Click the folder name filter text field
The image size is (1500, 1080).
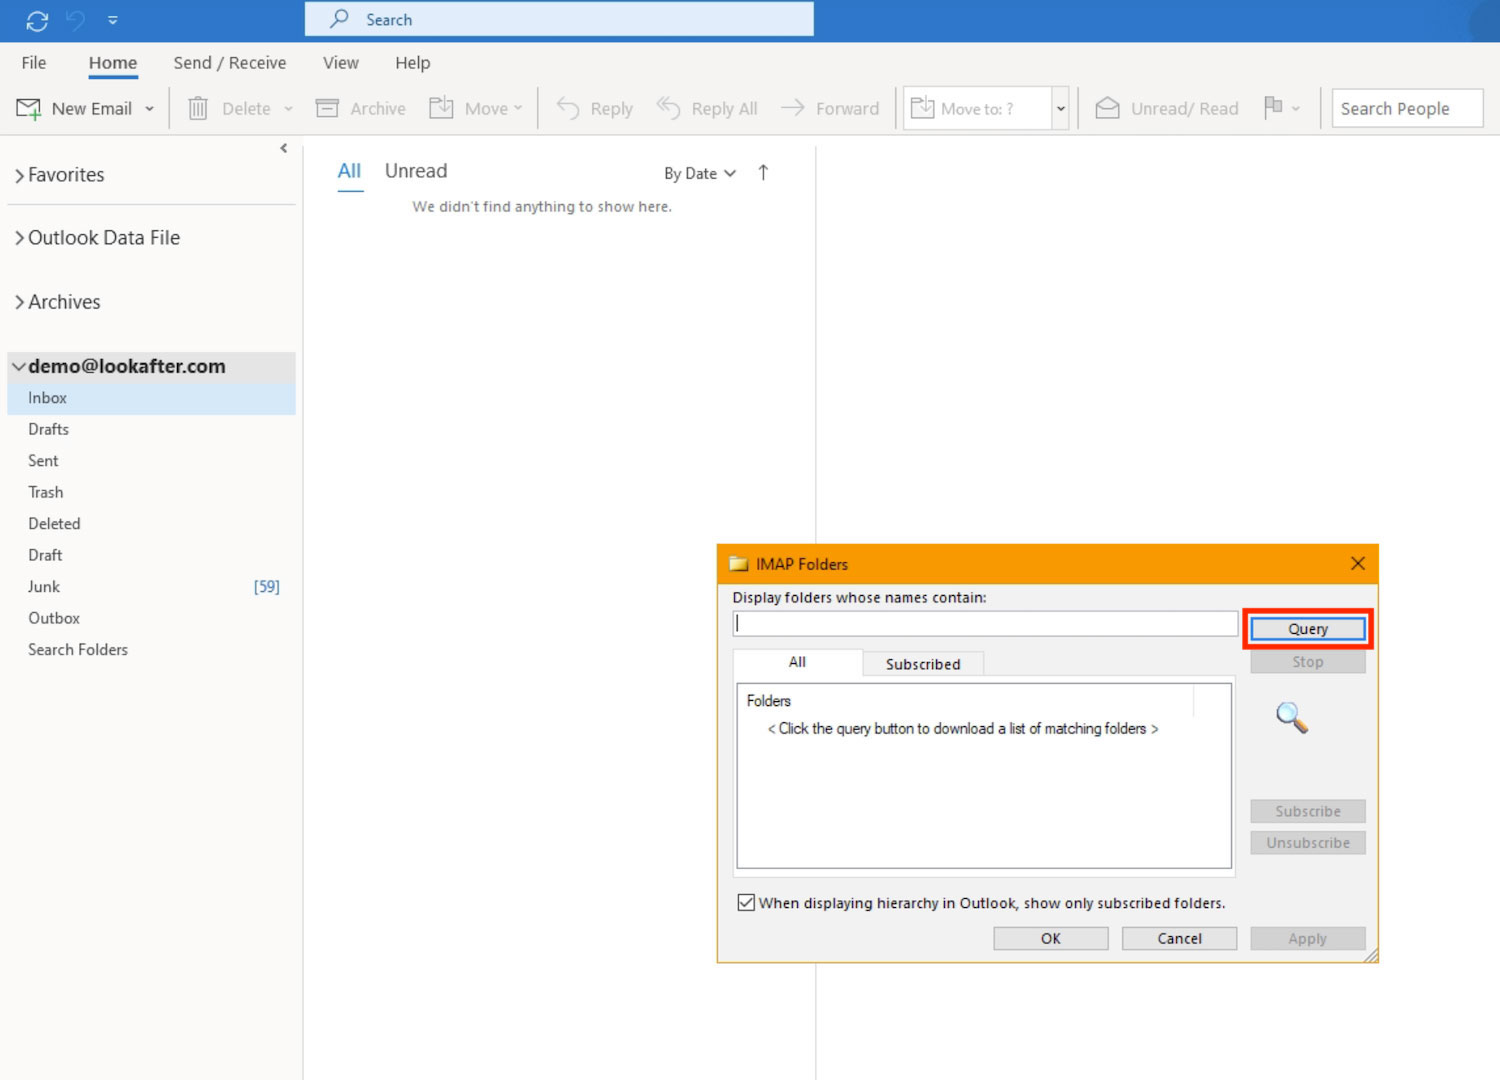click(x=985, y=624)
